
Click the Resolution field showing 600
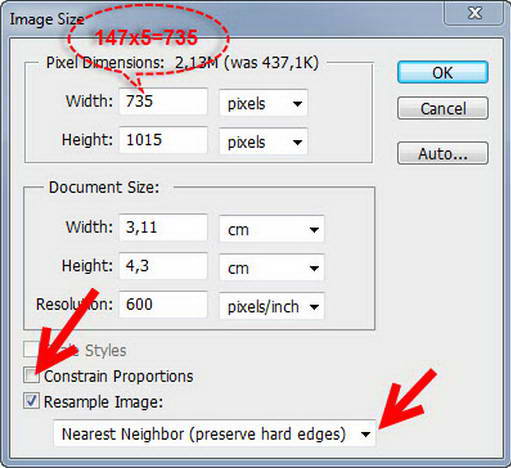click(x=163, y=304)
